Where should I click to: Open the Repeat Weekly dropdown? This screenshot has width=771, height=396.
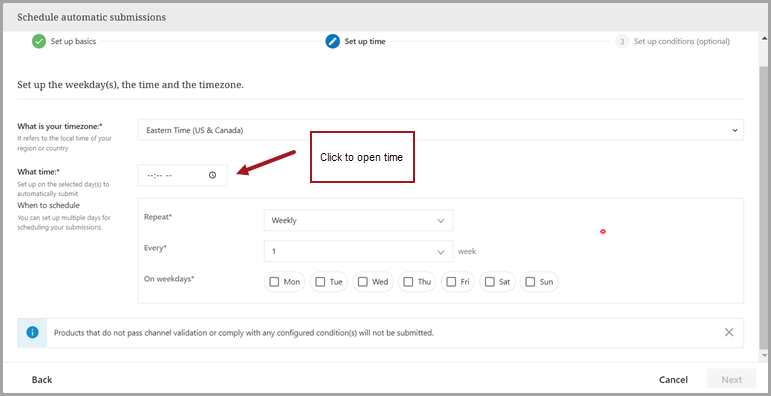point(358,220)
